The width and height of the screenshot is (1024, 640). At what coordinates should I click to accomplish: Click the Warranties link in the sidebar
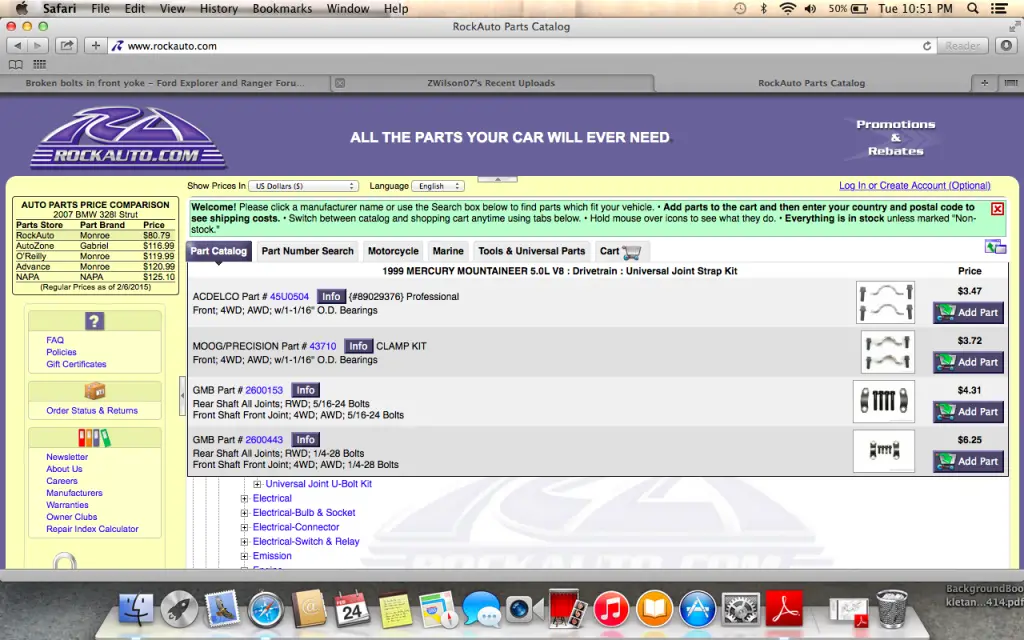[x=67, y=505]
